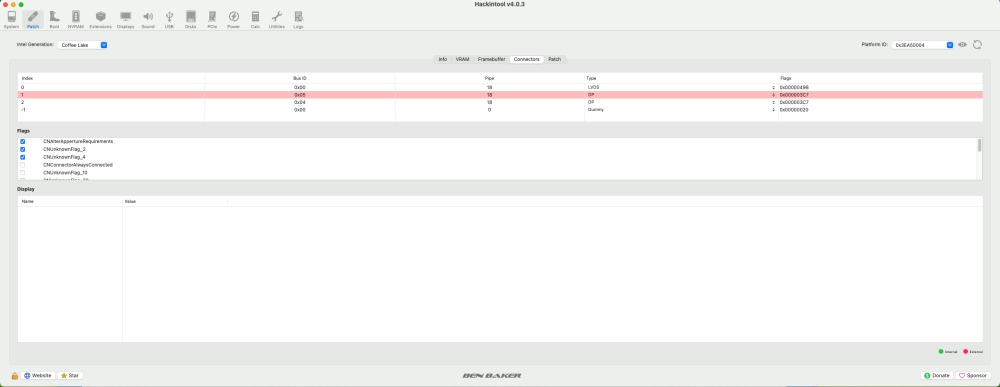Open the Power section
Image resolution: width=1000 pixels, height=387 pixels.
click(233, 20)
